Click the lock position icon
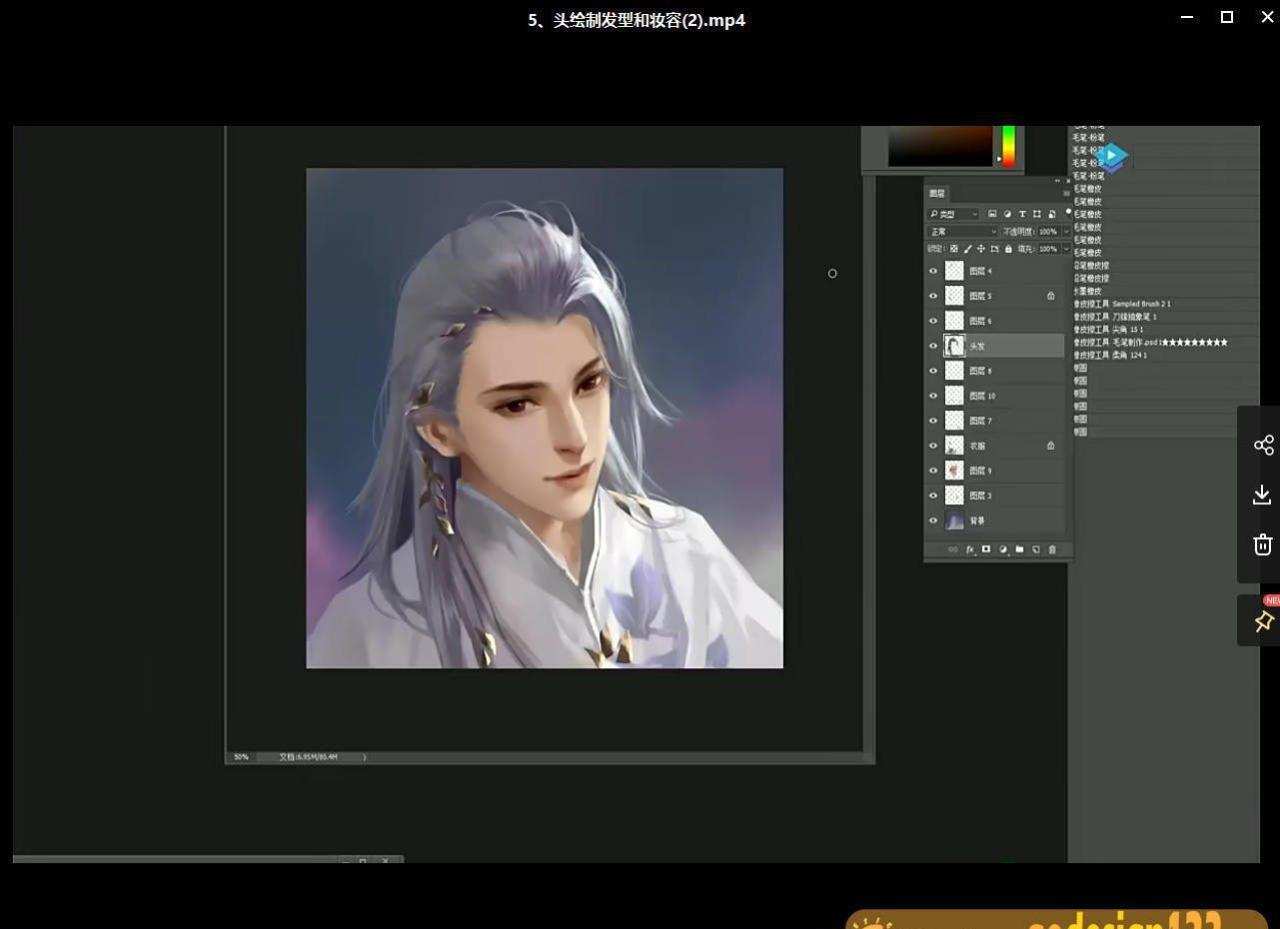The height and width of the screenshot is (929, 1280). [981, 249]
